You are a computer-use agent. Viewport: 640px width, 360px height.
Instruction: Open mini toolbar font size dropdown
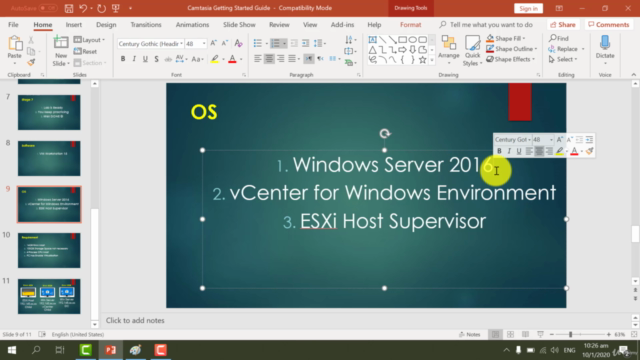pyautogui.click(x=551, y=140)
